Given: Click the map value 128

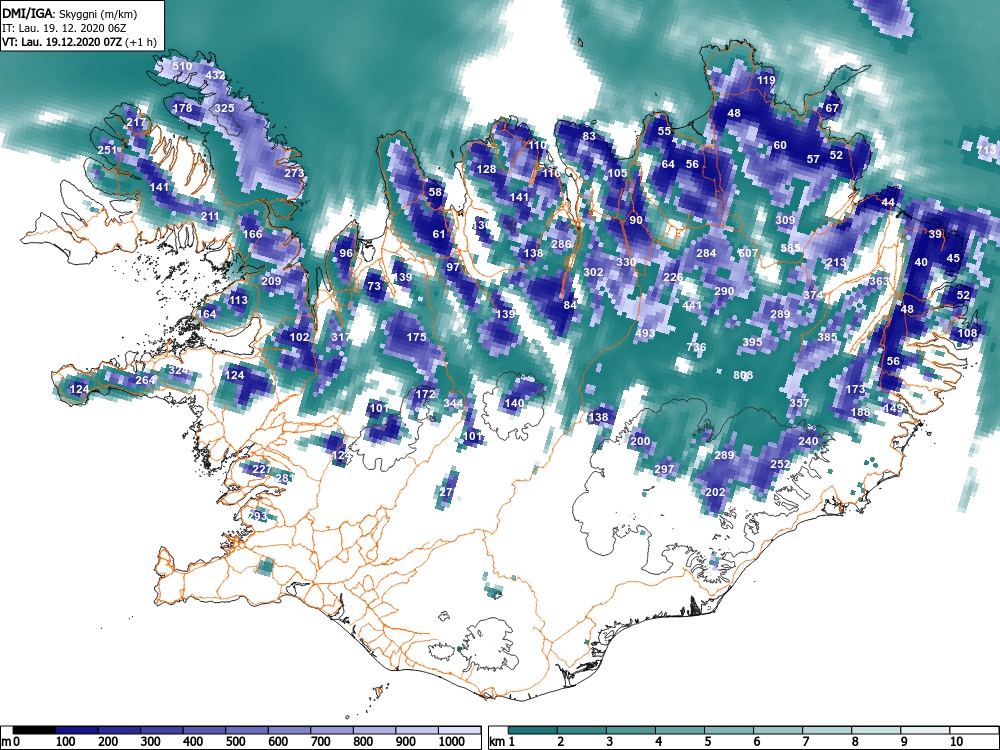Looking at the screenshot, I should point(487,169).
